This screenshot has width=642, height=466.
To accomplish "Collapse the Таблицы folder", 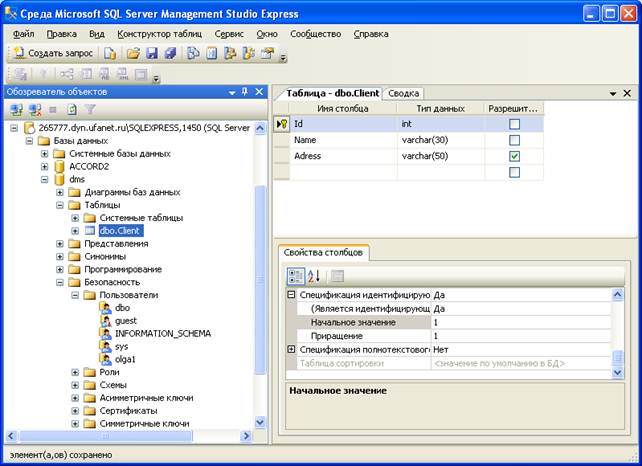I will [60, 205].
